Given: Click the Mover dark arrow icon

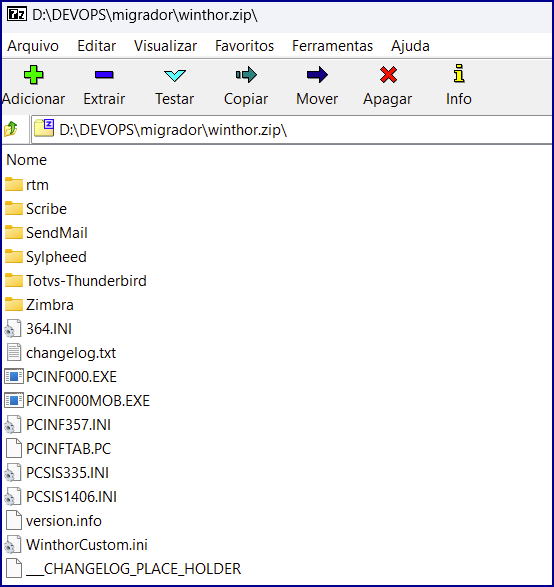Looking at the screenshot, I should pyautogui.click(x=317, y=75).
